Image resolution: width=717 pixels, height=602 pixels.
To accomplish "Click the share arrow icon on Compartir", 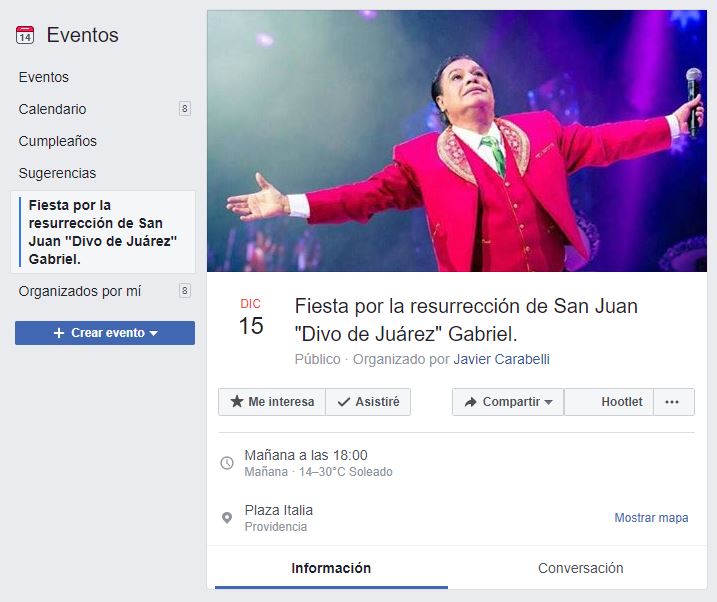I will [x=470, y=402].
